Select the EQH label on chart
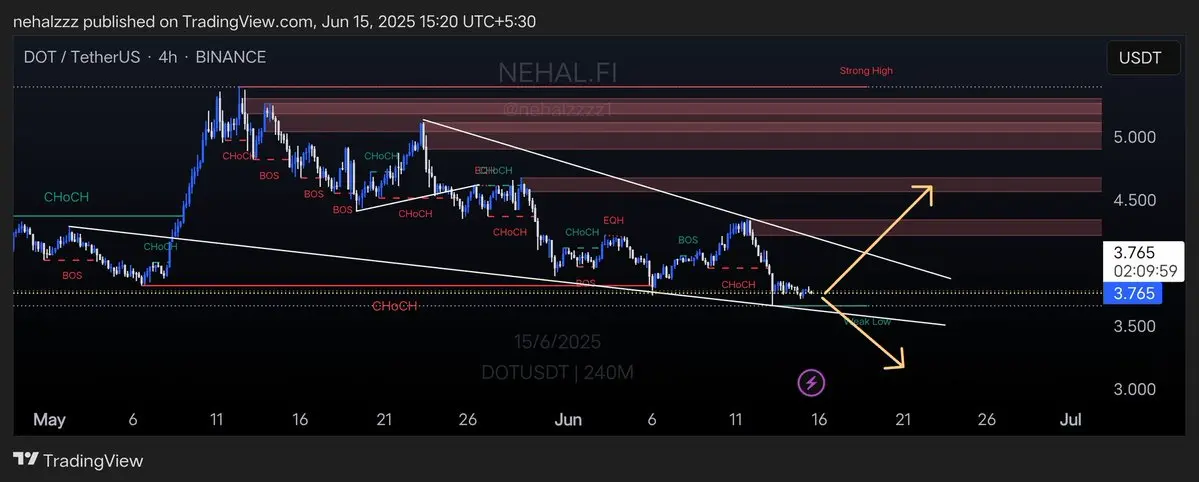 (613, 220)
